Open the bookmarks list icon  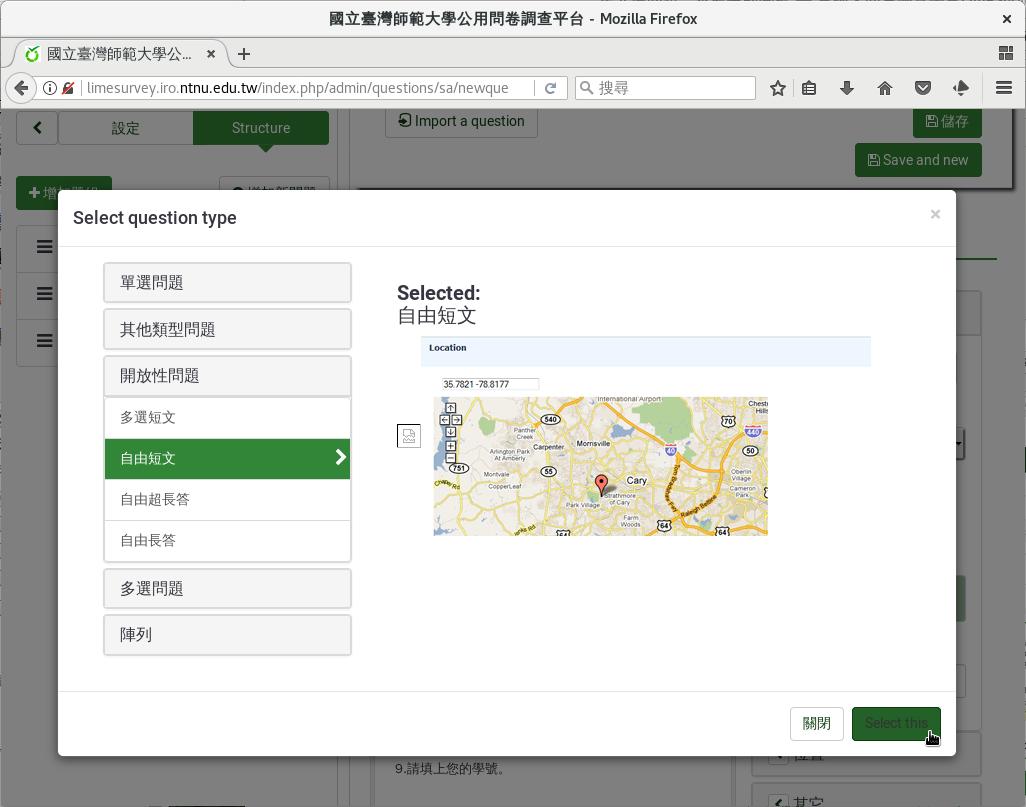pos(809,88)
